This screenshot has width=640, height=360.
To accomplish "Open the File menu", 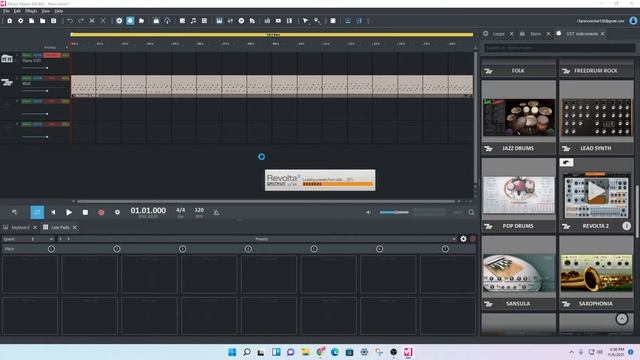I will [x=6, y=11].
